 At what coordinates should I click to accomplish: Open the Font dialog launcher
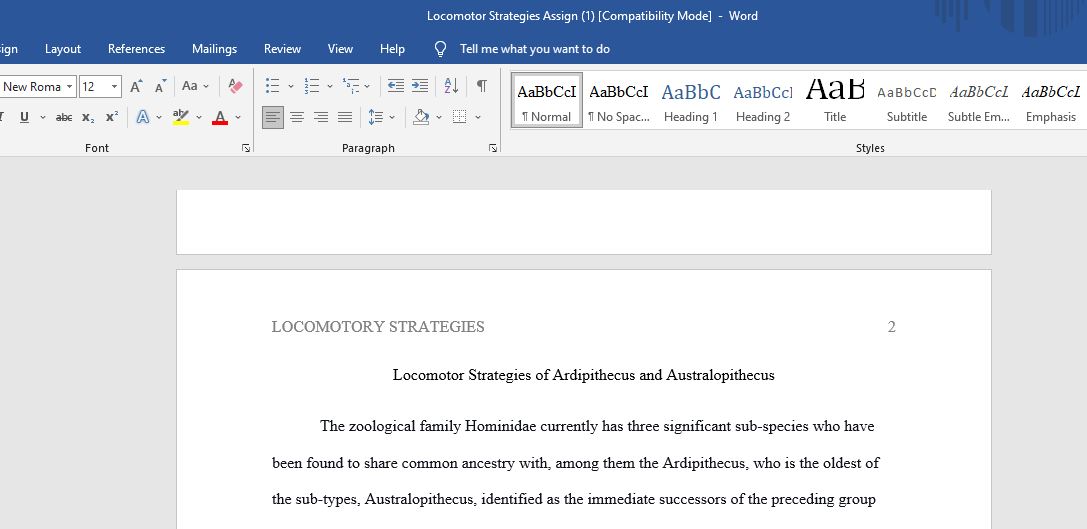coord(246,148)
